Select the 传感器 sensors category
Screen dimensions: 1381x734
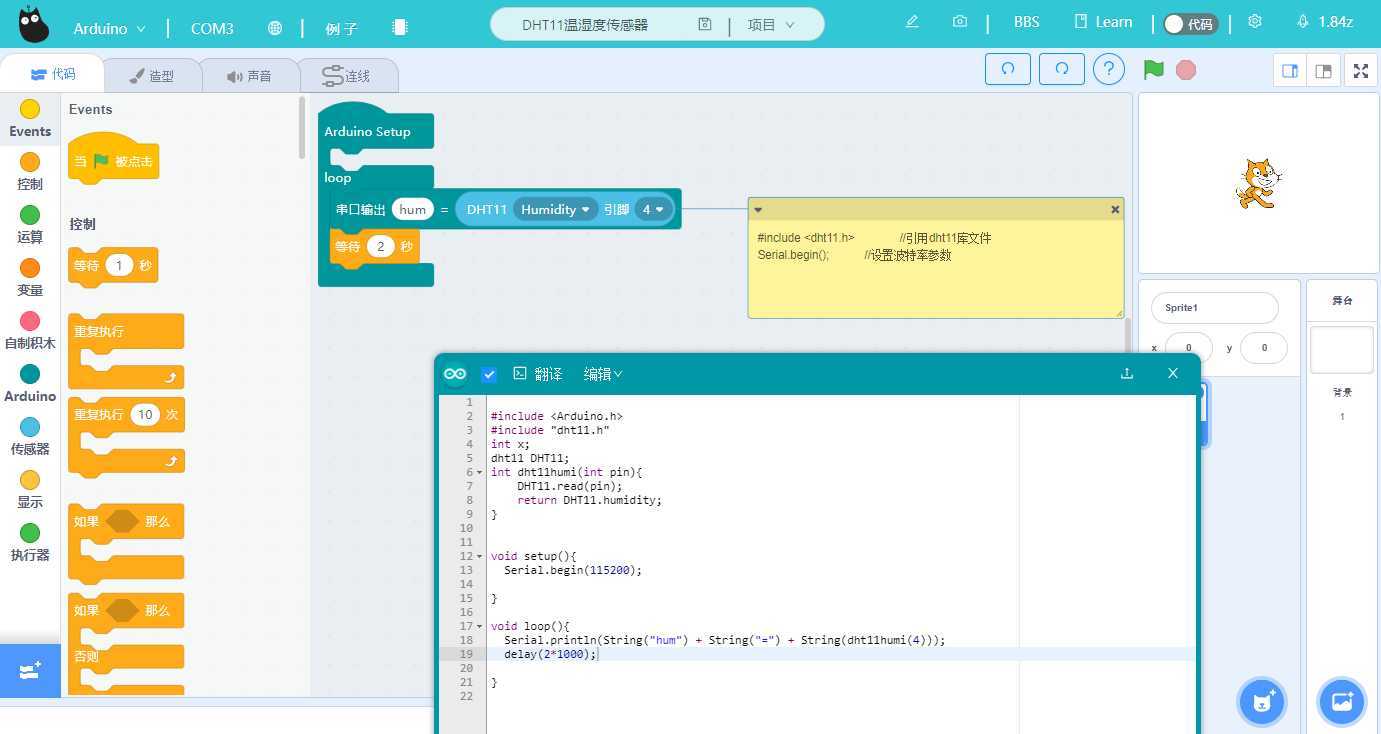pyautogui.click(x=30, y=436)
